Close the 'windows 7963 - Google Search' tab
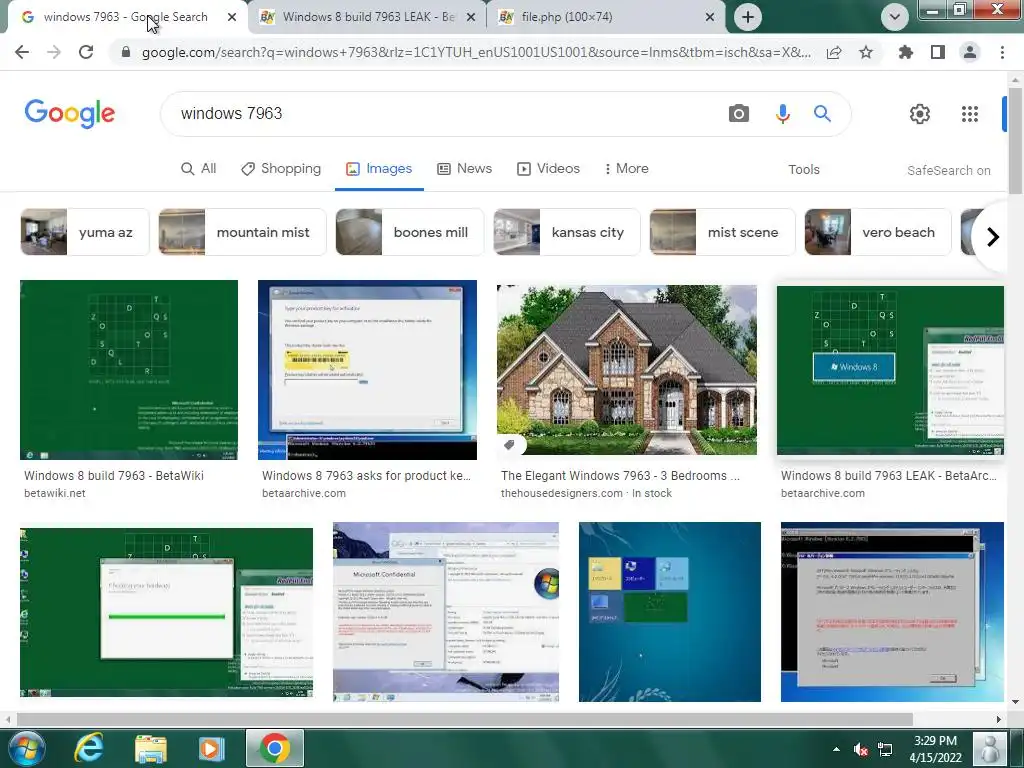Viewport: 1024px width, 768px height. (232, 17)
